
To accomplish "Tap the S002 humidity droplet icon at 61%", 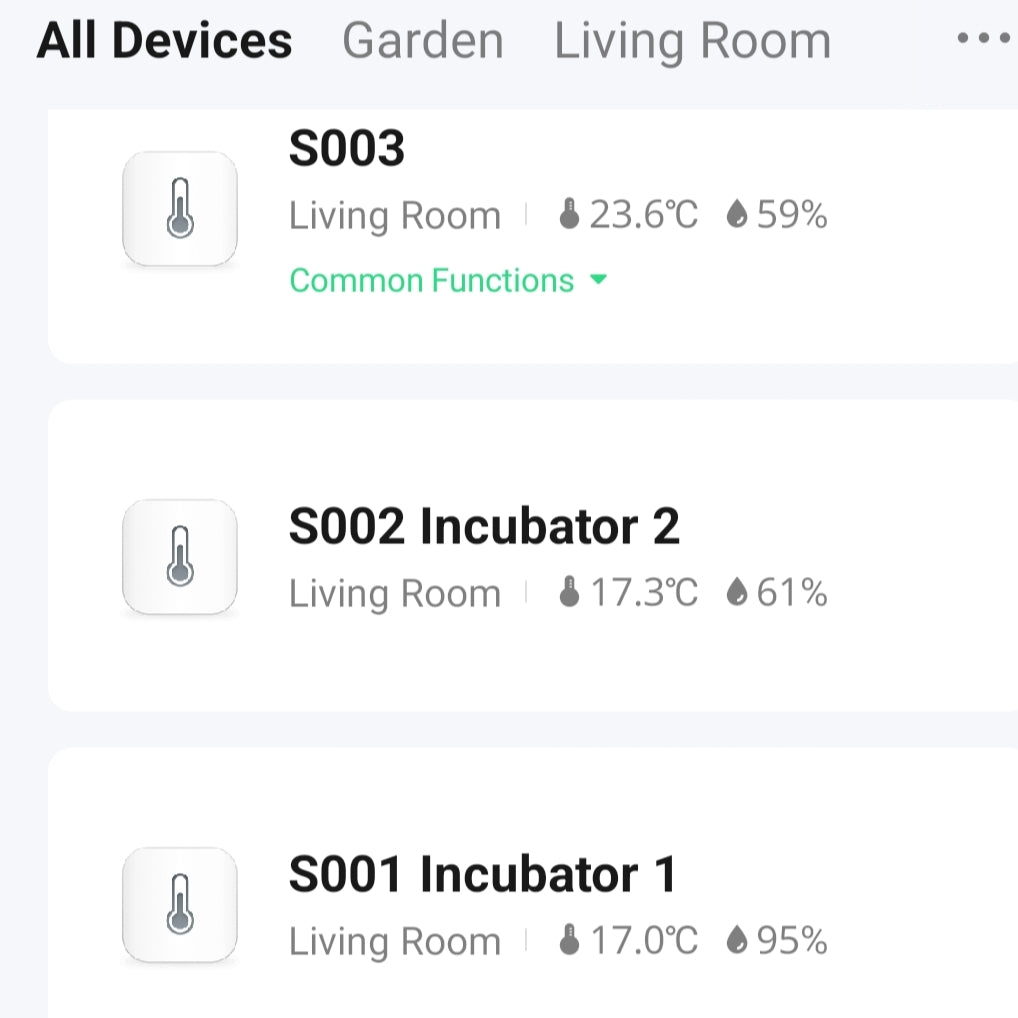I will [737, 593].
